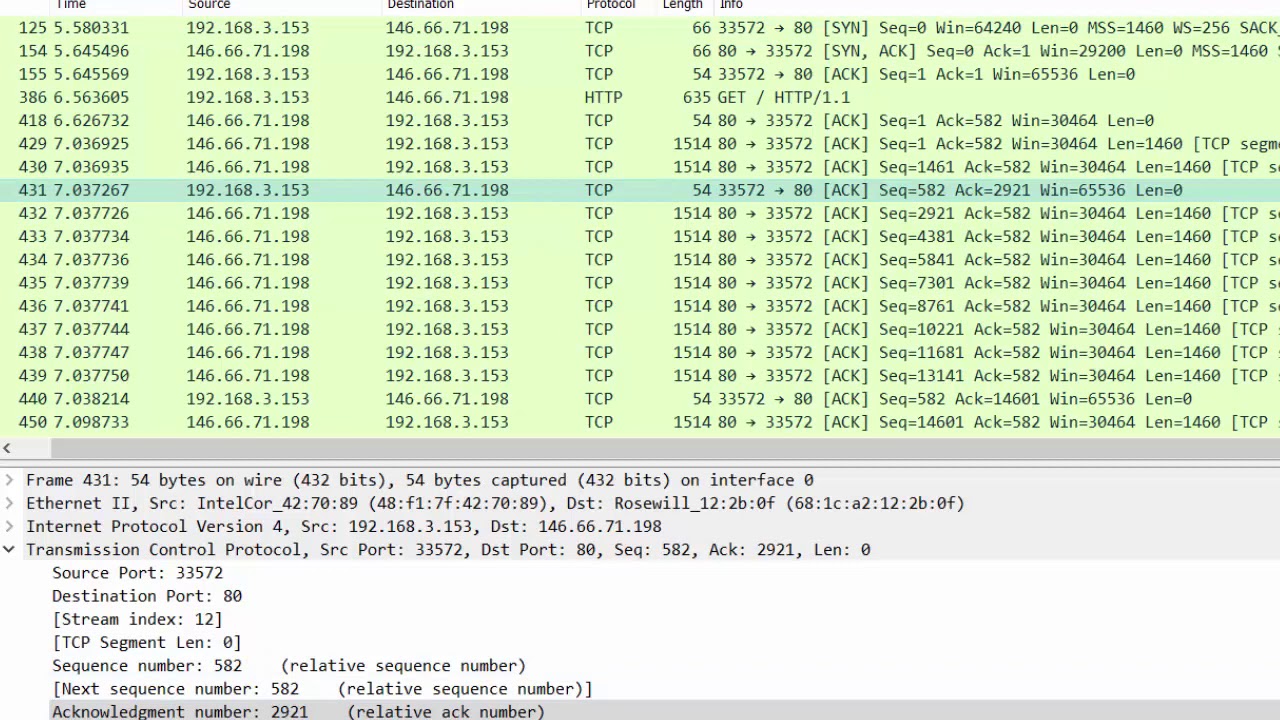
Task: Sort by the Length column header
Action: tap(685, 5)
